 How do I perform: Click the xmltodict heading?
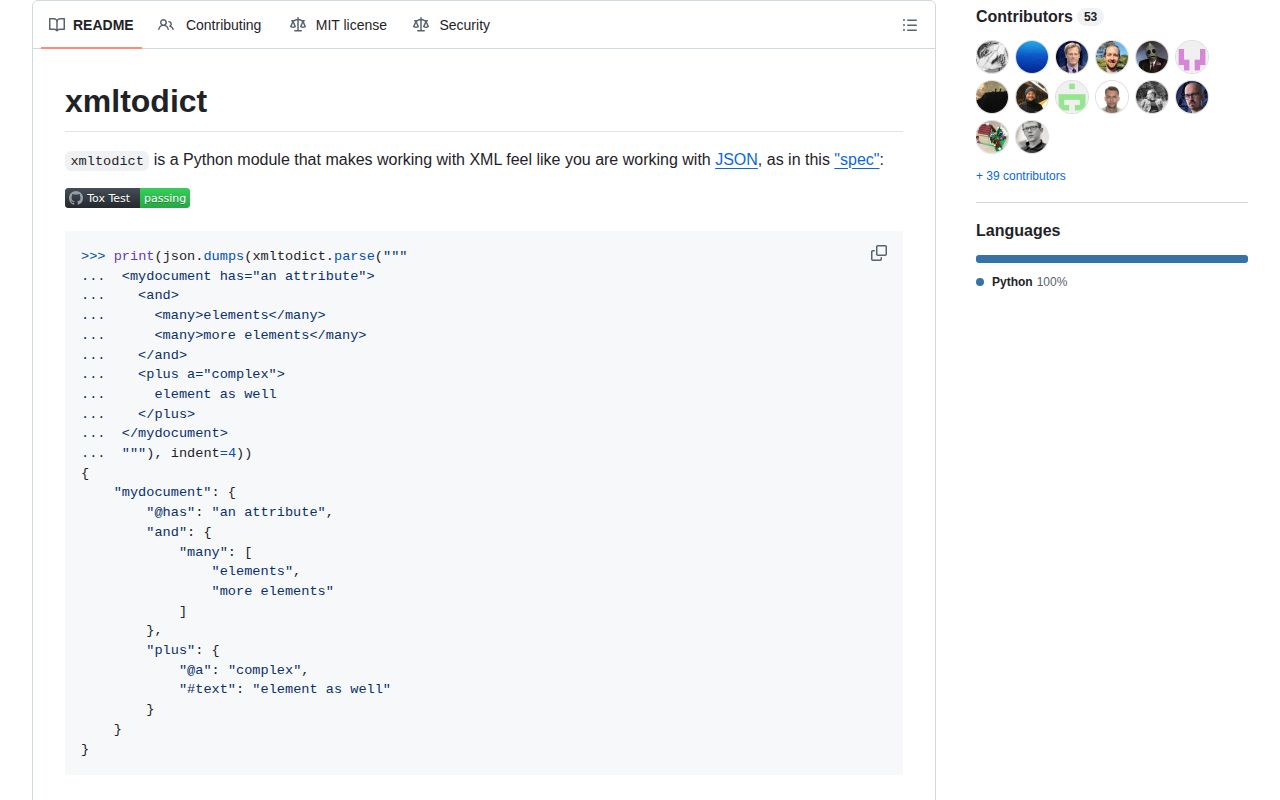point(136,101)
